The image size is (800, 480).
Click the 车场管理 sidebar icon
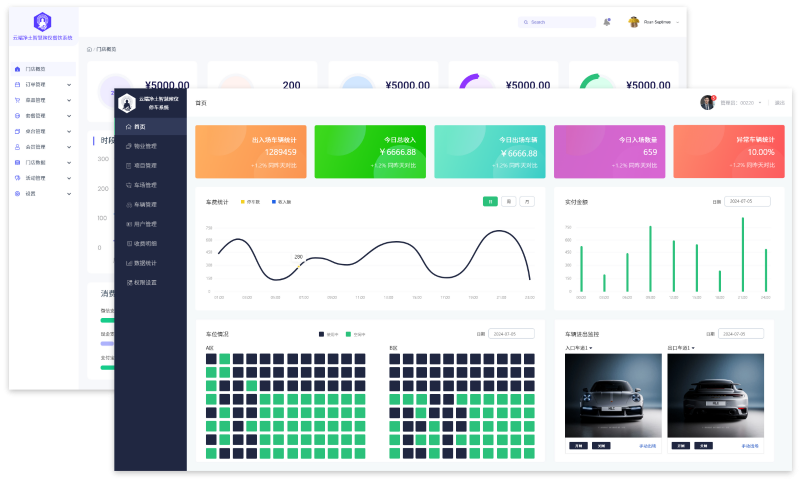[128, 185]
